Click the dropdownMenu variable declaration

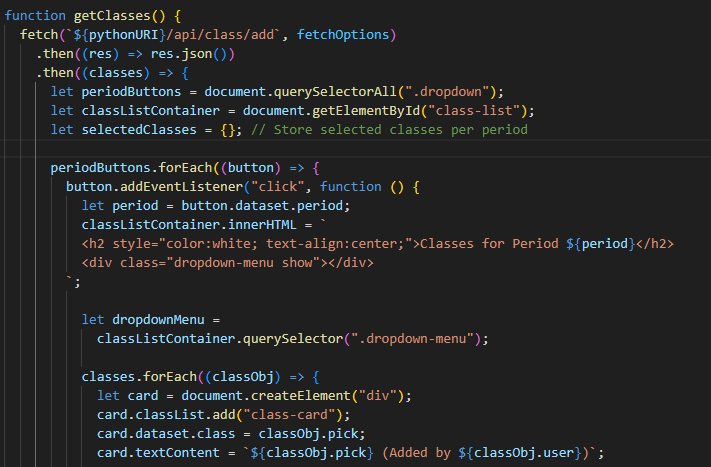coord(158,320)
